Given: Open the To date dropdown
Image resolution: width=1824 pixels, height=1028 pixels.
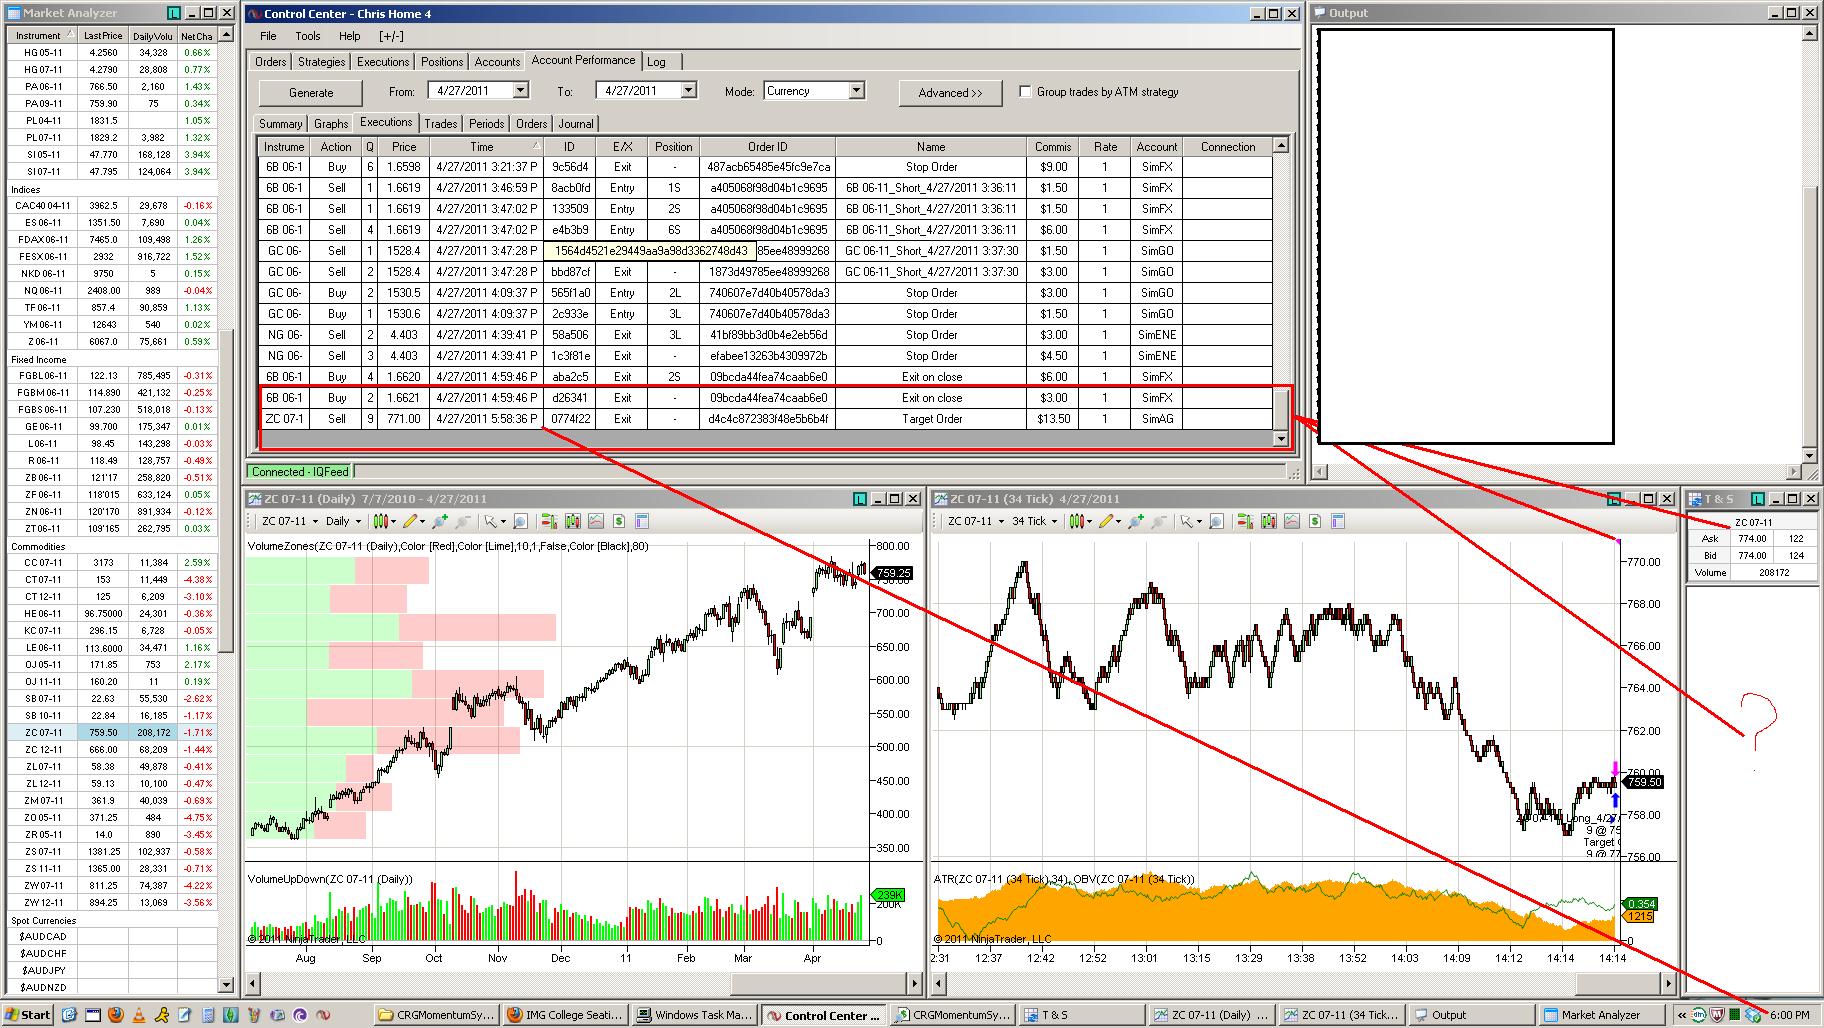Looking at the screenshot, I should coord(688,90).
